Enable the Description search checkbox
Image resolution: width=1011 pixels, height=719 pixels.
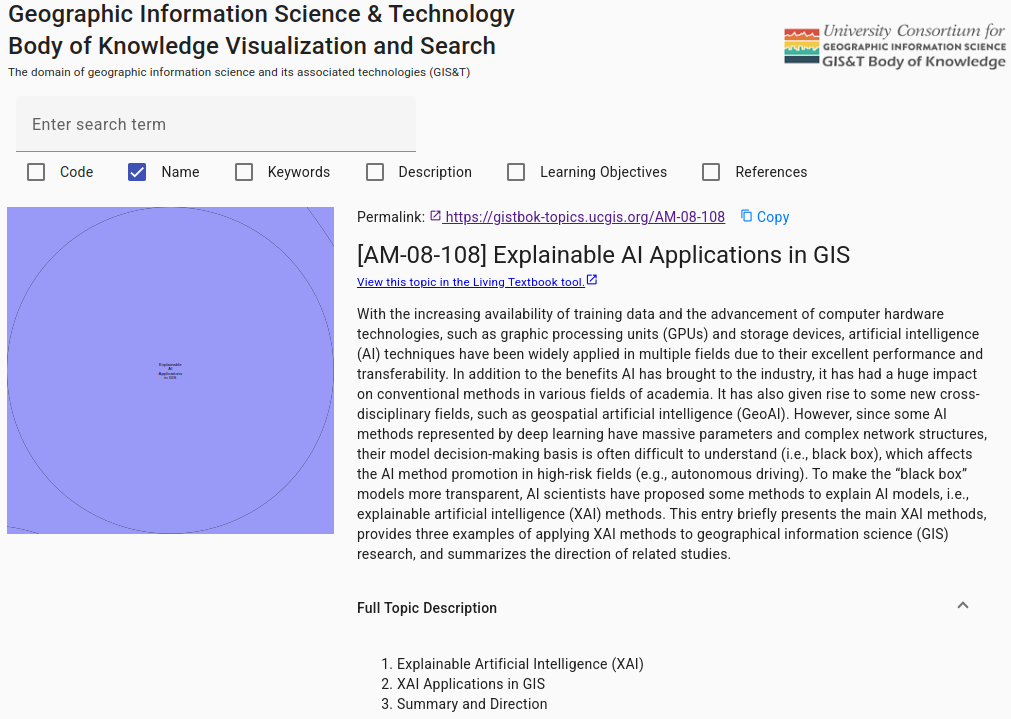tap(375, 172)
